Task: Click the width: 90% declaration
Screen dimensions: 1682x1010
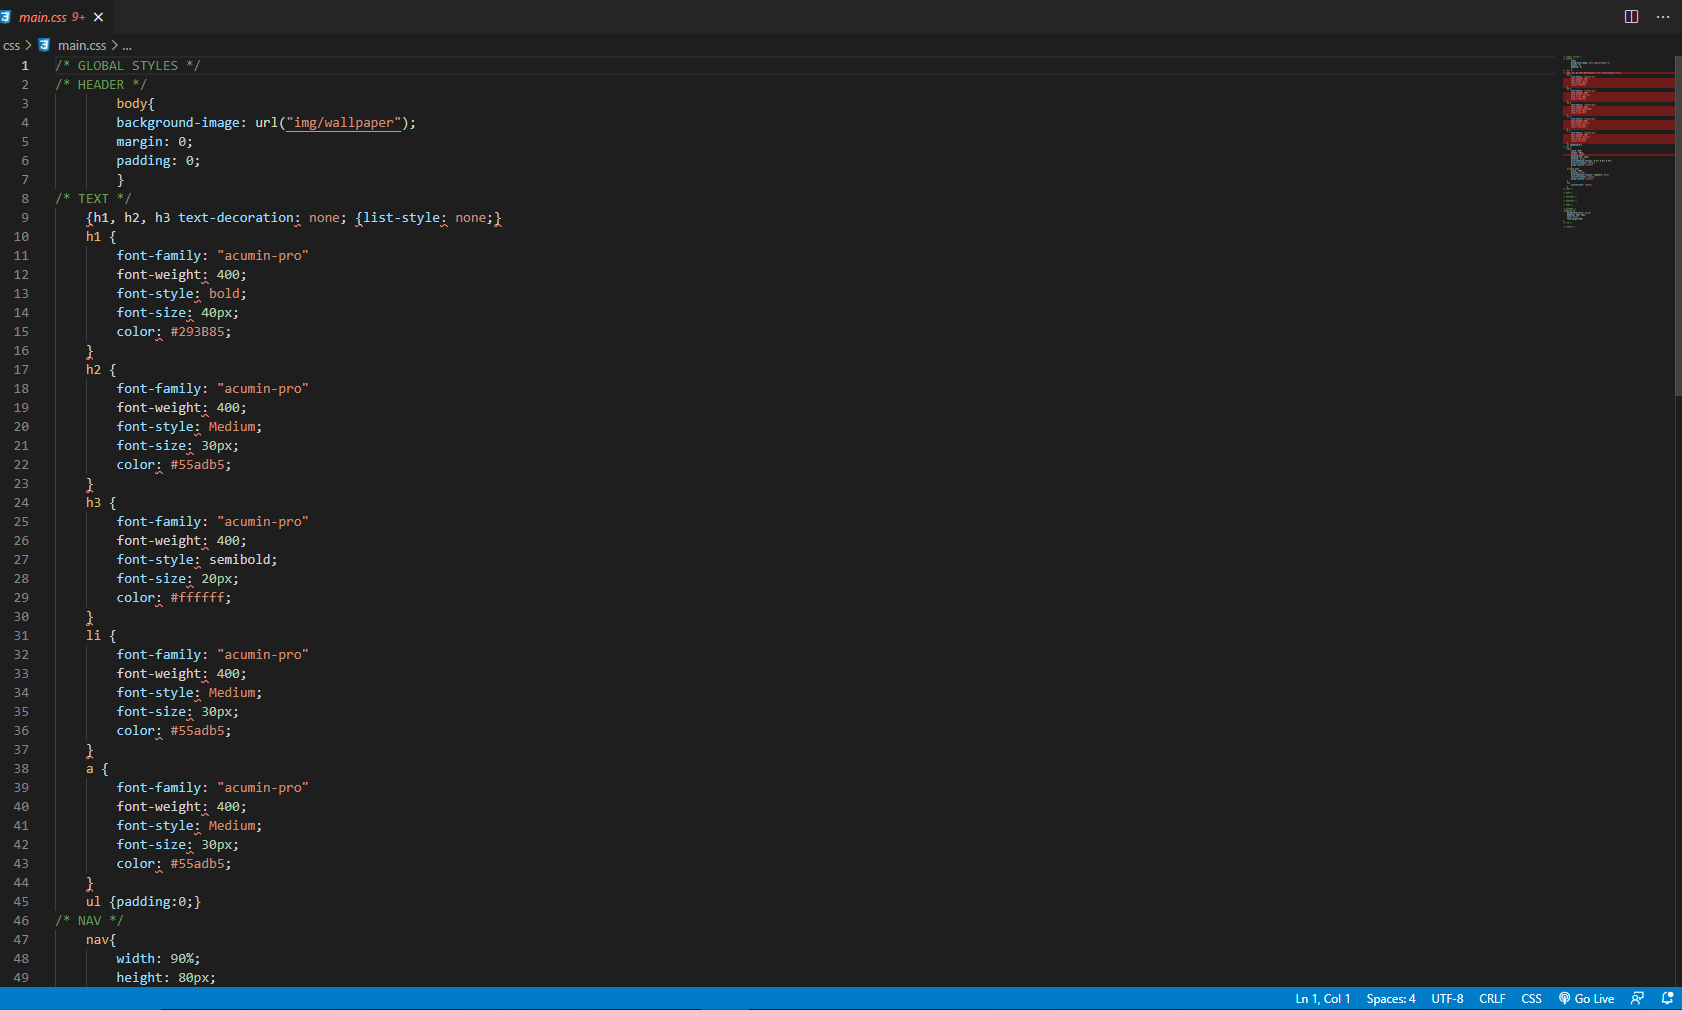Action: [x=158, y=959]
